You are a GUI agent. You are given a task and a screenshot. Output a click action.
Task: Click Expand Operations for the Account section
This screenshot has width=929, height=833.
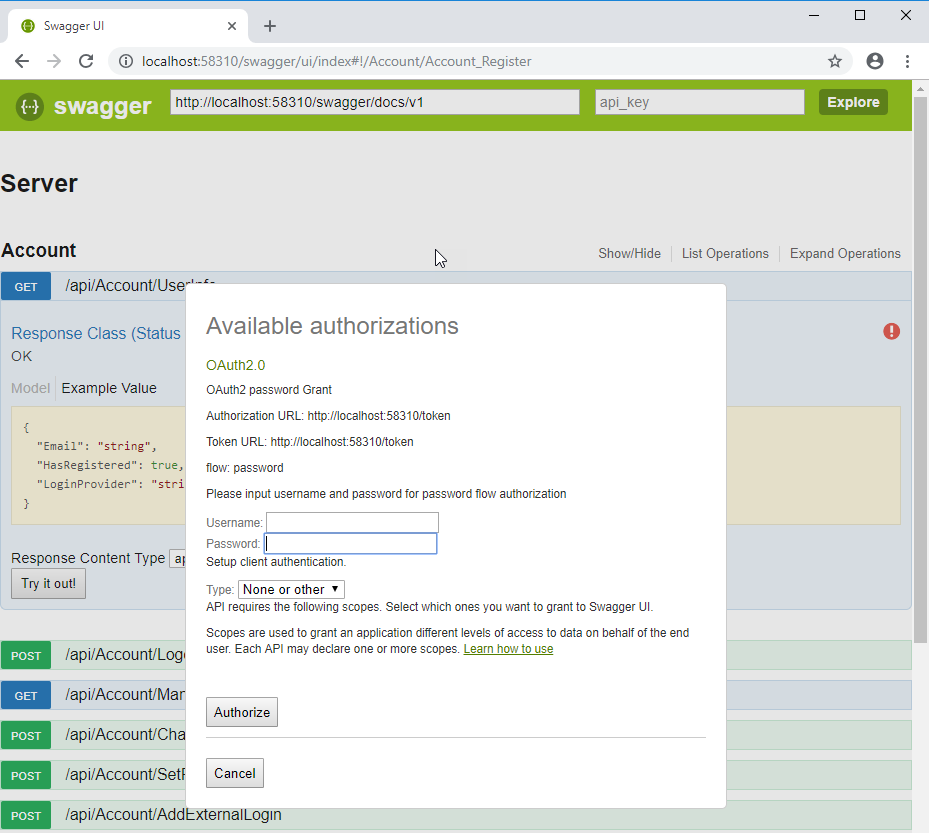[845, 253]
